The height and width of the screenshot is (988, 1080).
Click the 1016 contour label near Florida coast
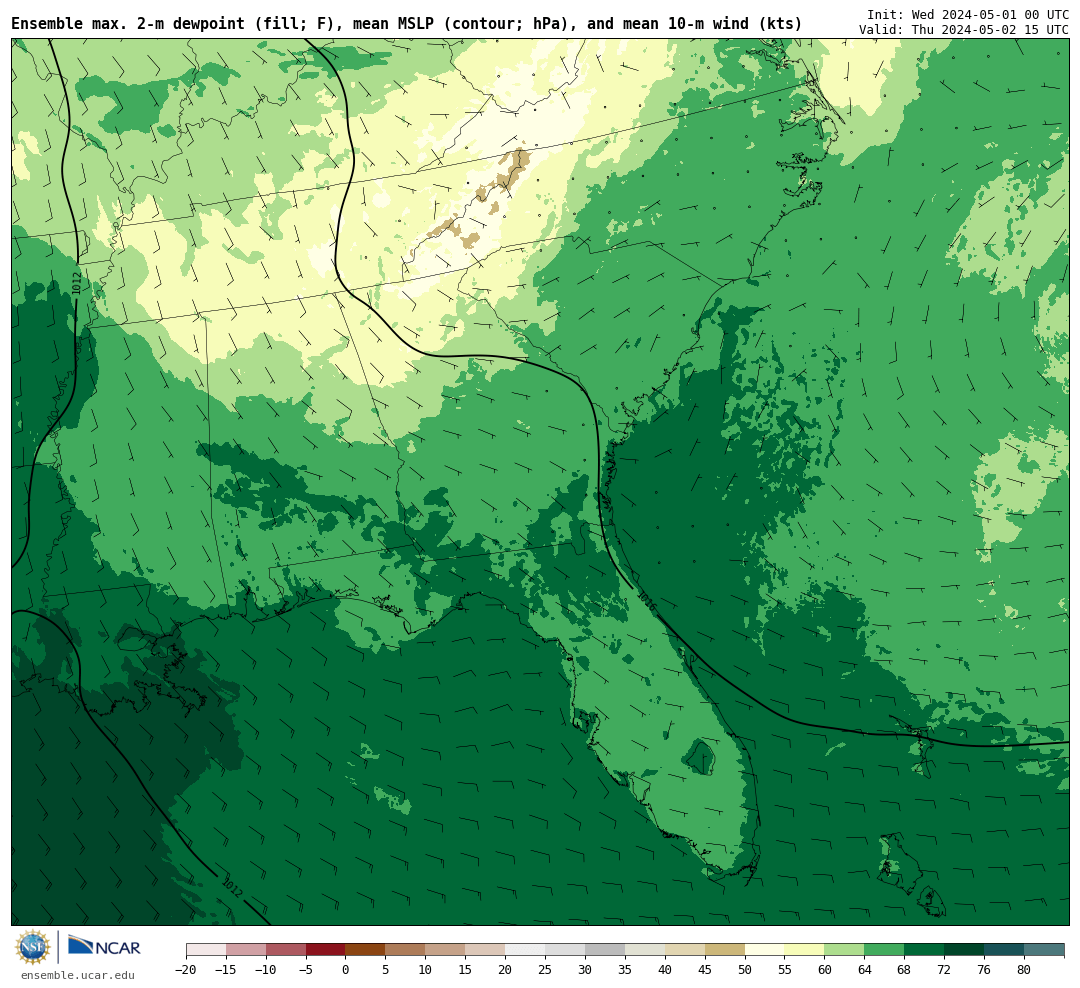pyautogui.click(x=646, y=600)
